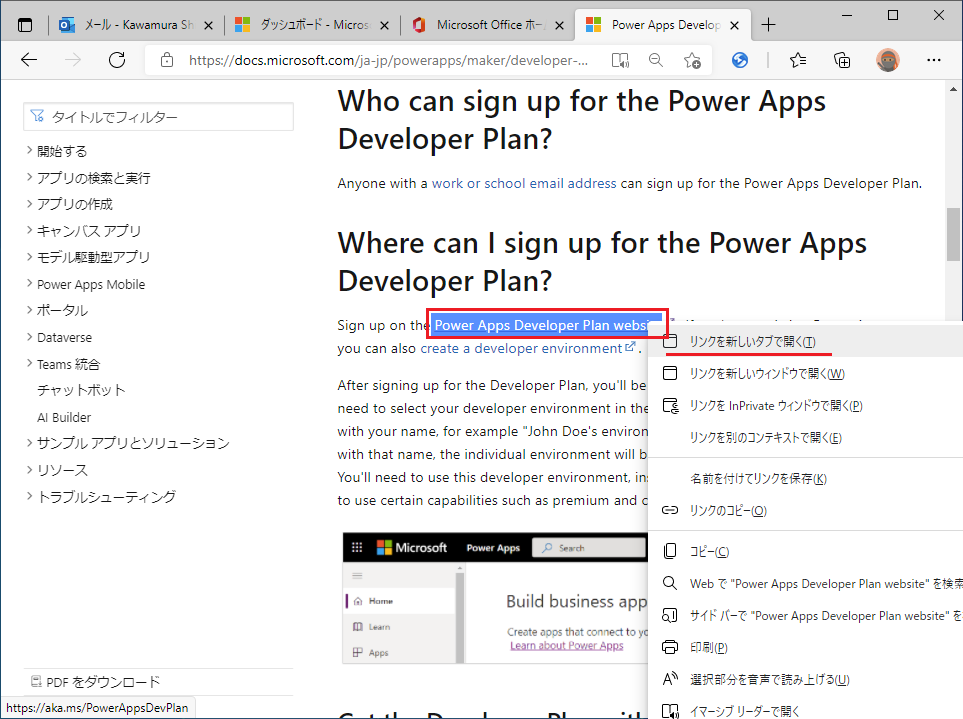963x719 pixels.
Task: Expand the Dataverse section
Action: coord(59,337)
